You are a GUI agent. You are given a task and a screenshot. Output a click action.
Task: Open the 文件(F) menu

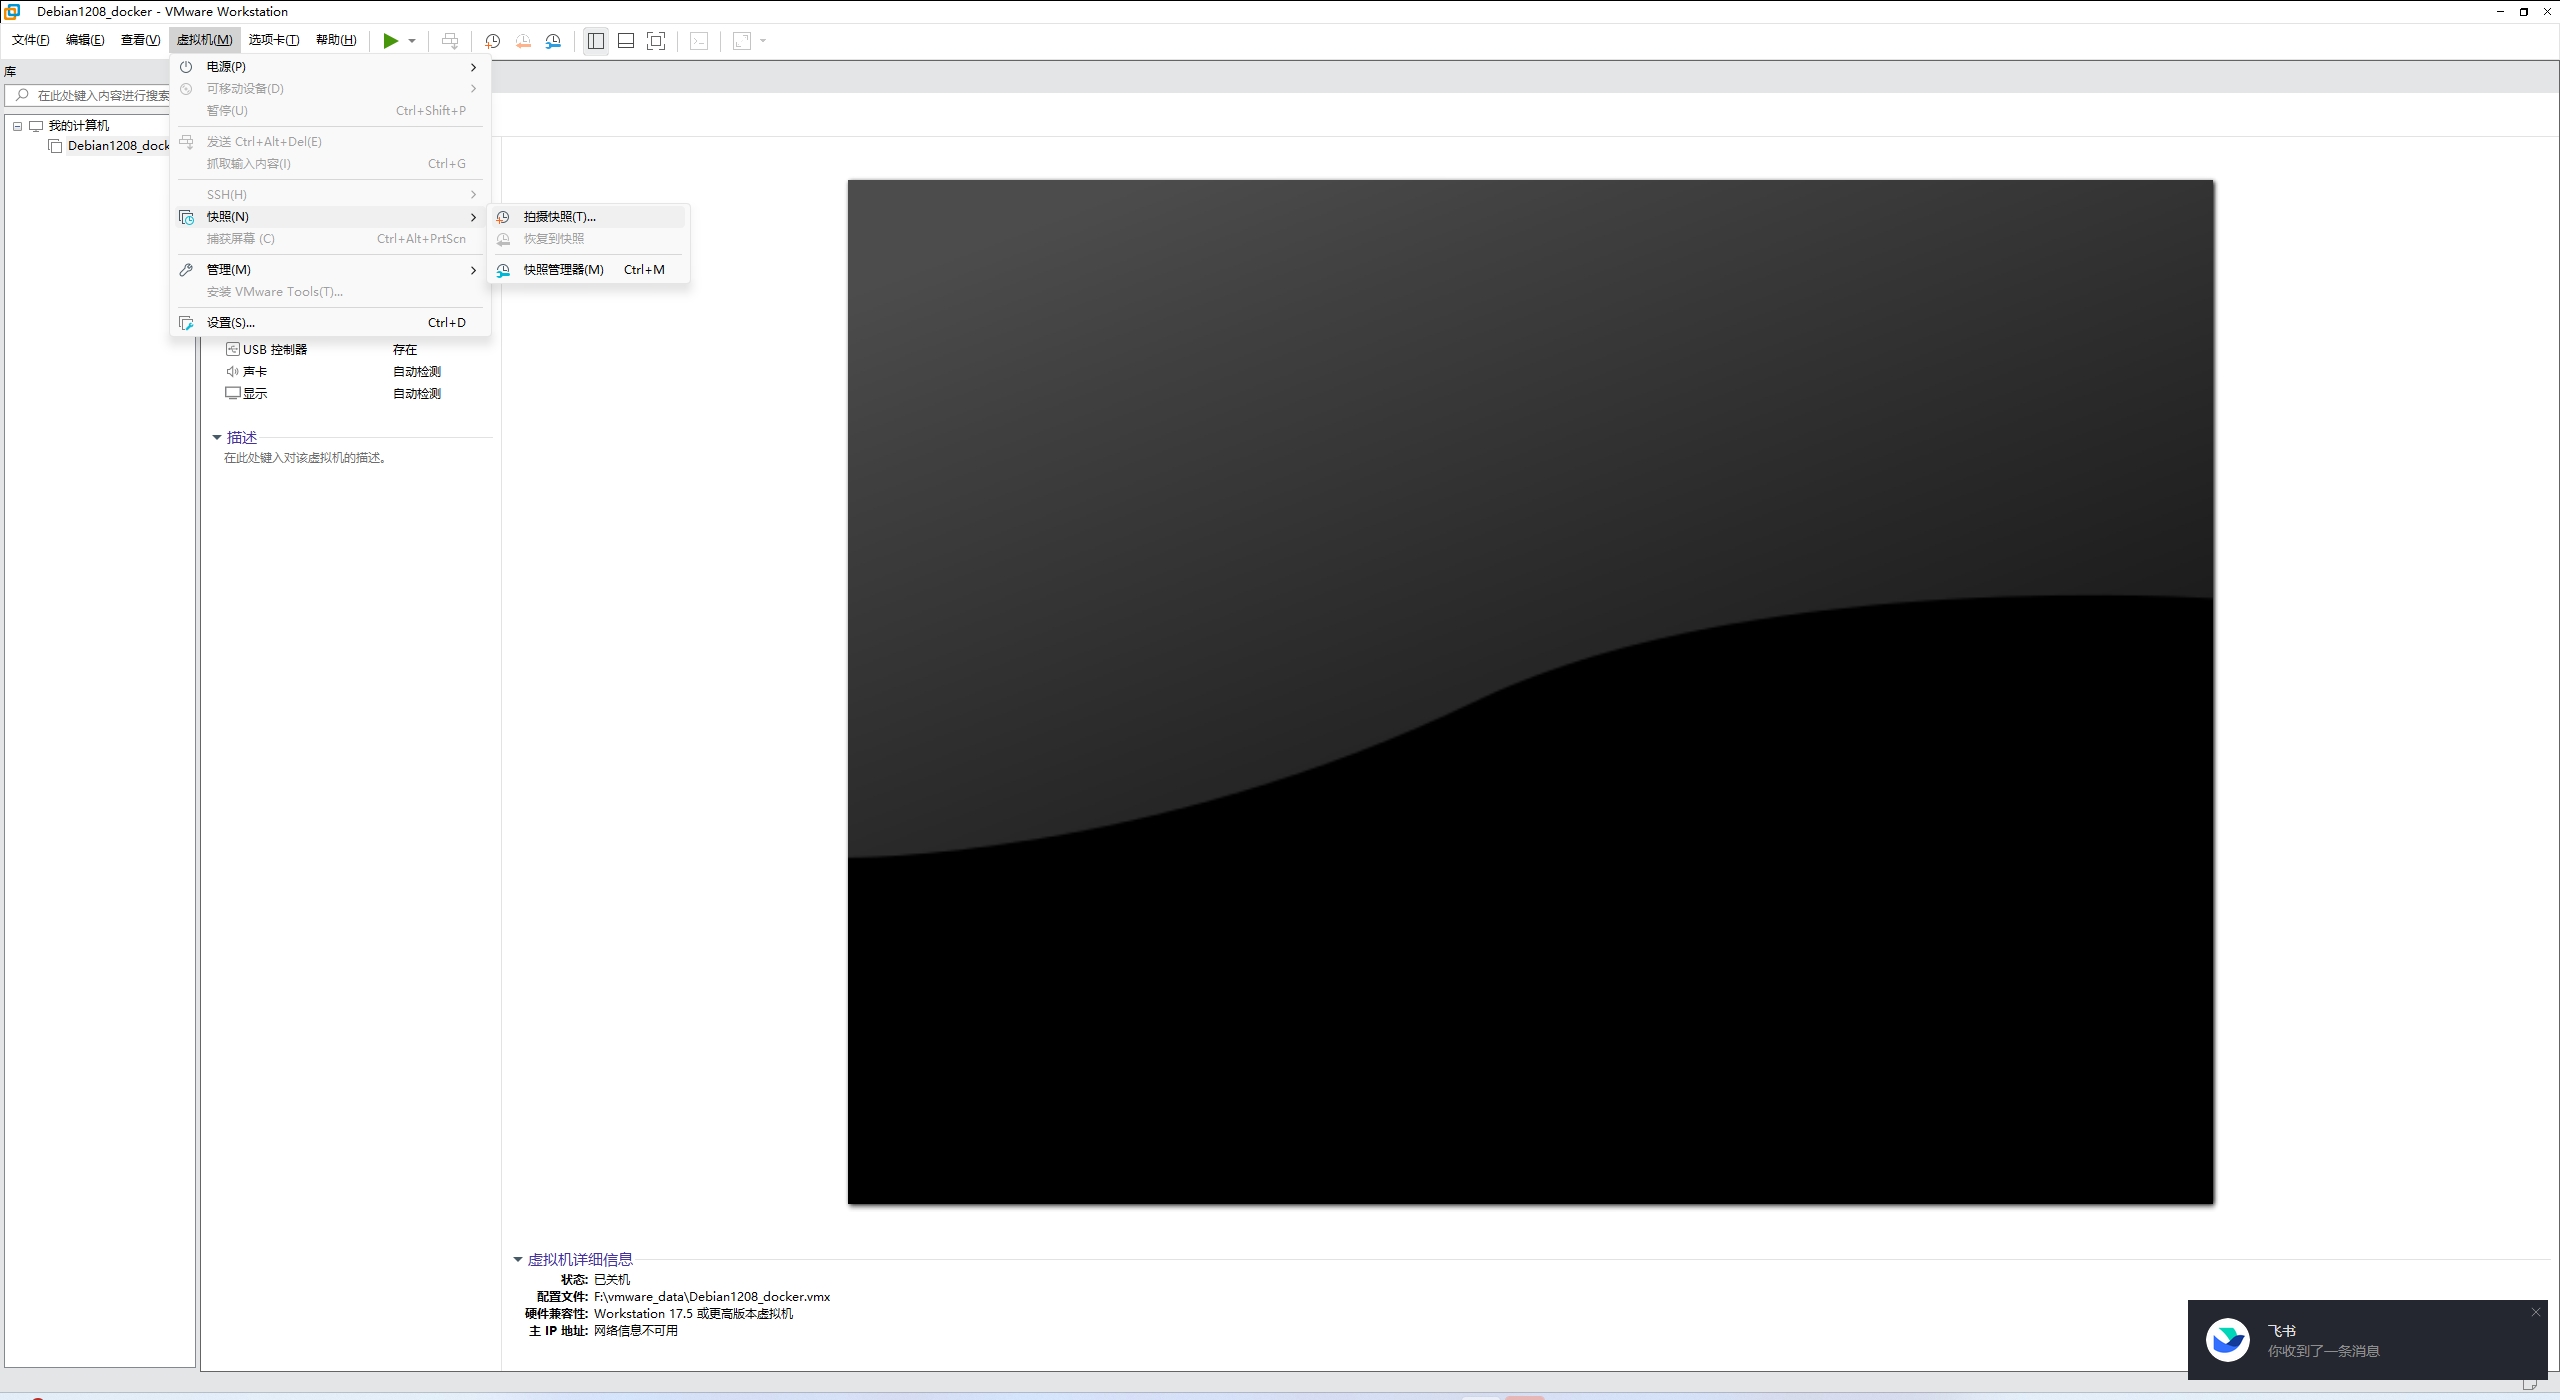[x=30, y=40]
